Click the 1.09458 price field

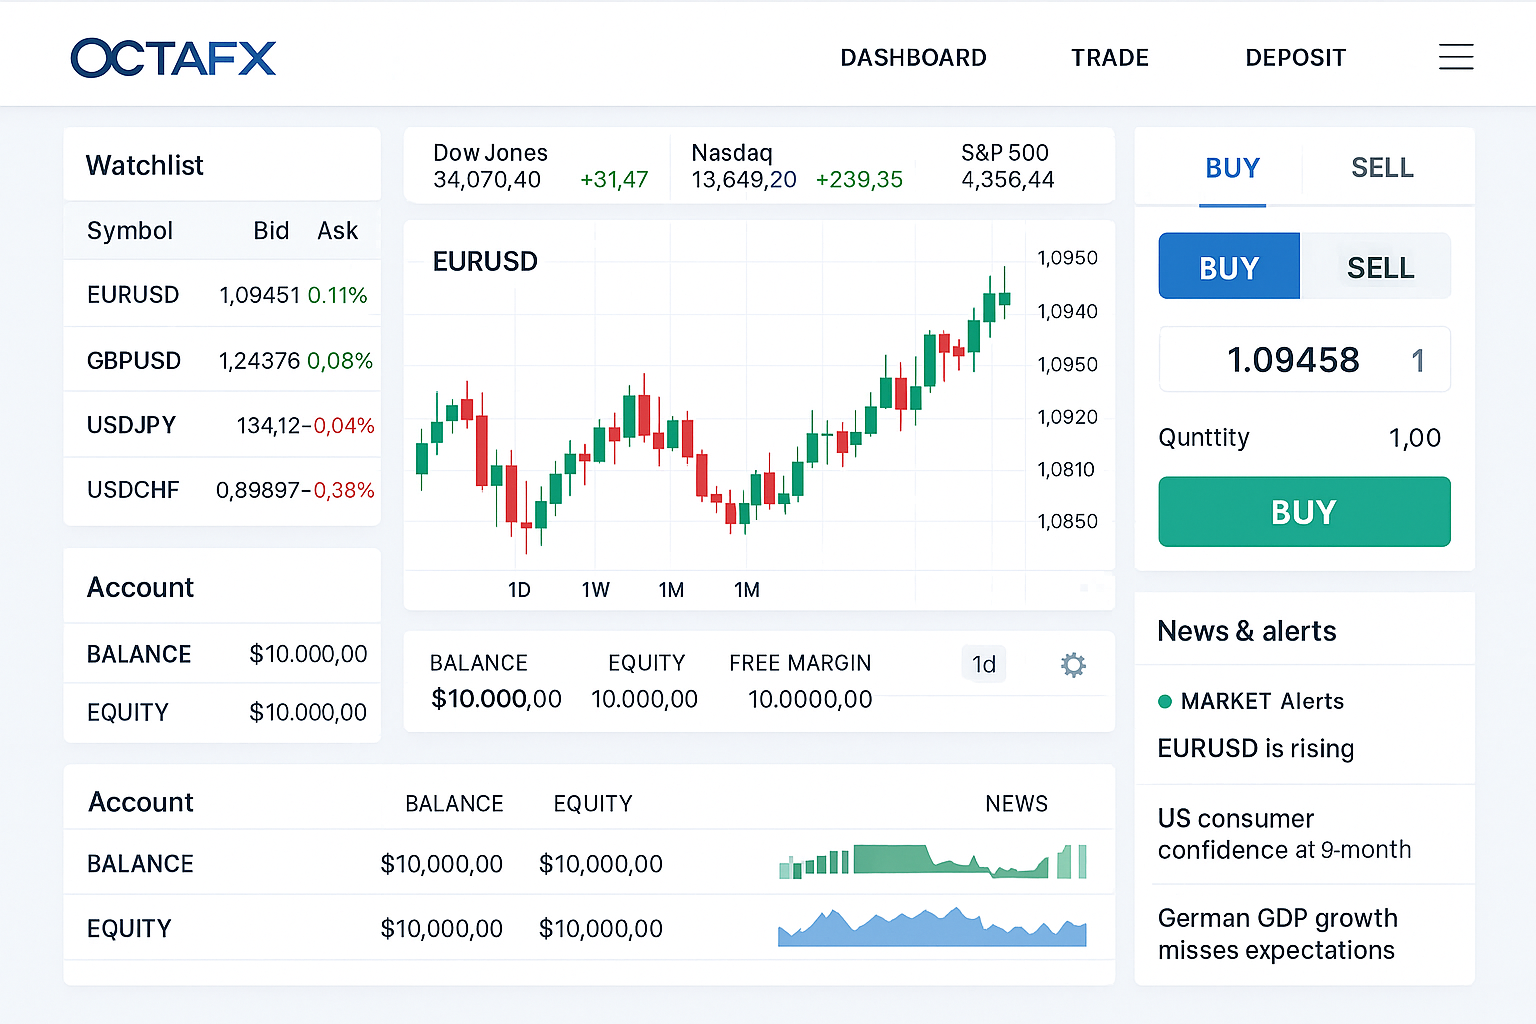coord(1304,359)
